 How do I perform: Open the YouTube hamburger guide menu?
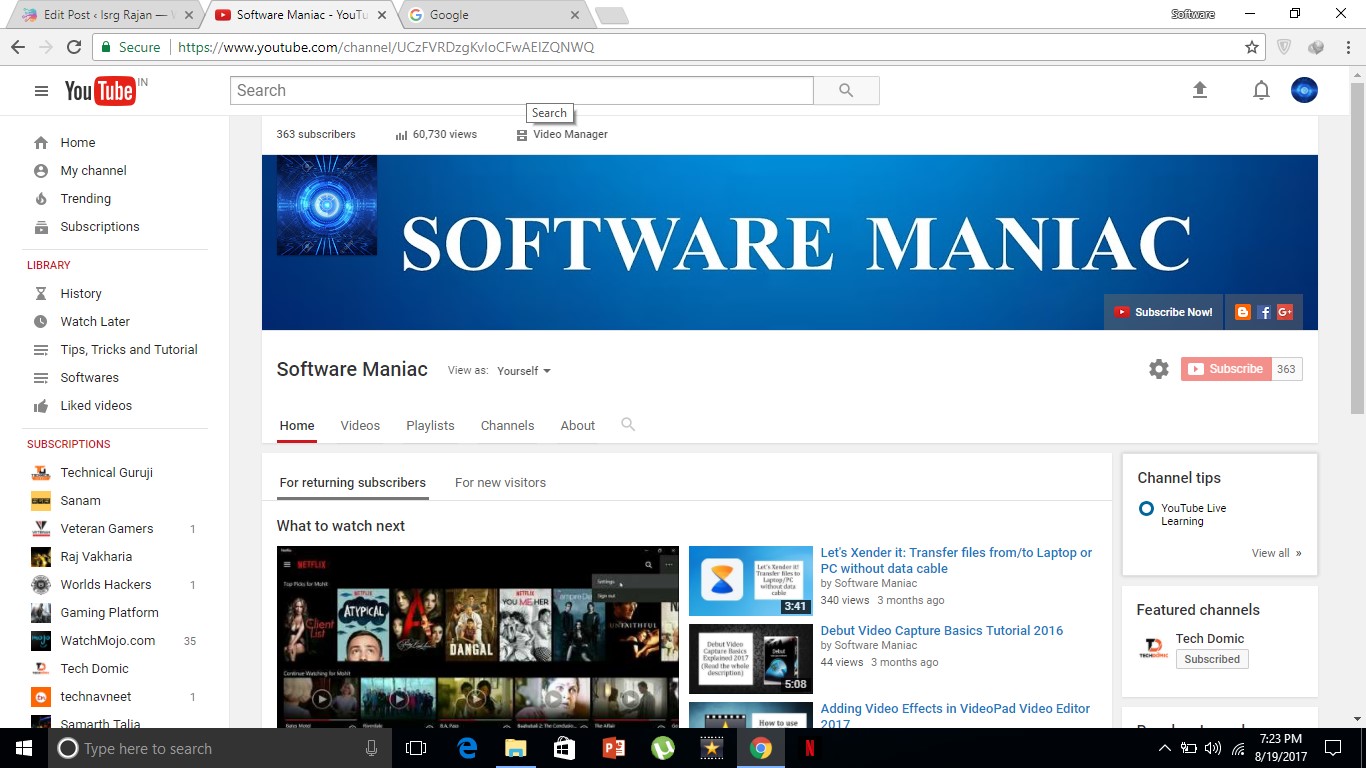[41, 91]
